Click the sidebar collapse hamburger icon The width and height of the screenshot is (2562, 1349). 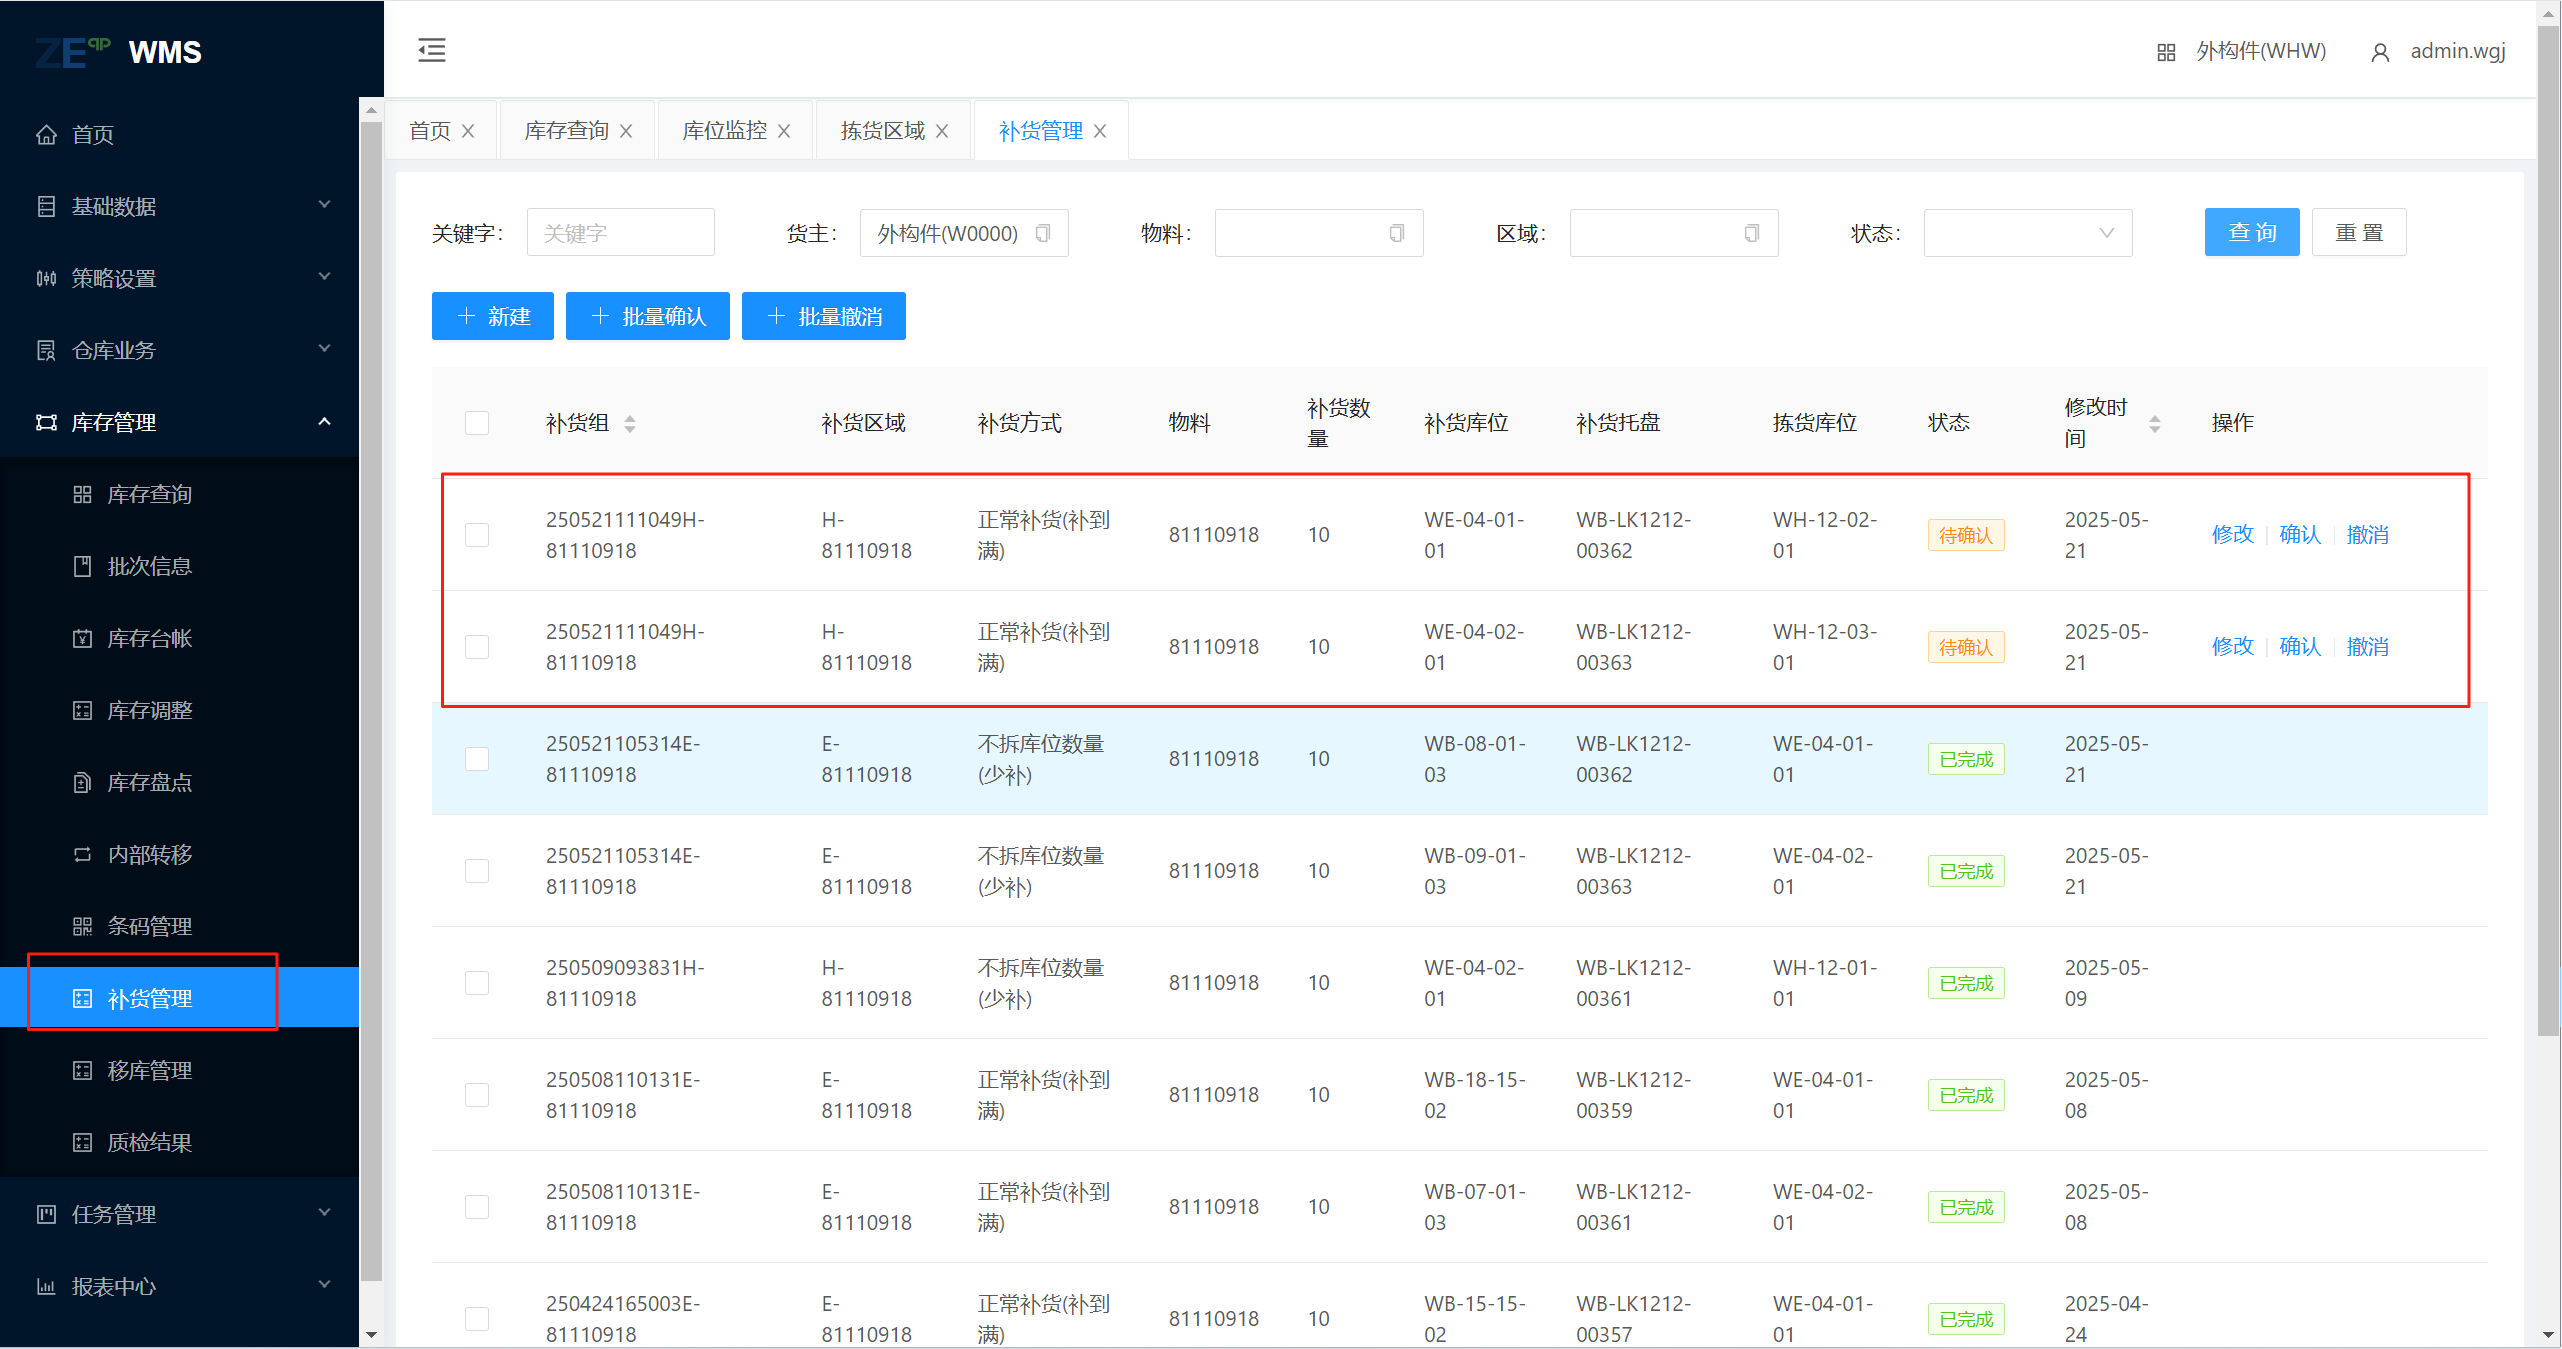tap(432, 50)
